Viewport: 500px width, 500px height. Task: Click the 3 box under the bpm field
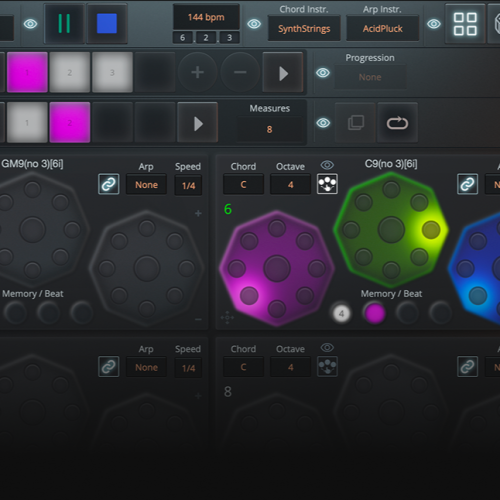(x=229, y=38)
